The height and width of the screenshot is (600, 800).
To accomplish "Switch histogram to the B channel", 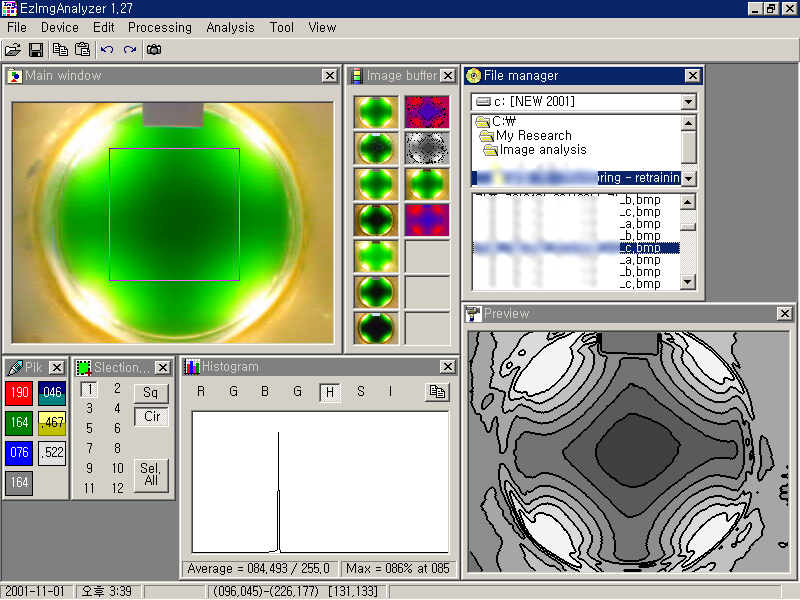I will [265, 391].
